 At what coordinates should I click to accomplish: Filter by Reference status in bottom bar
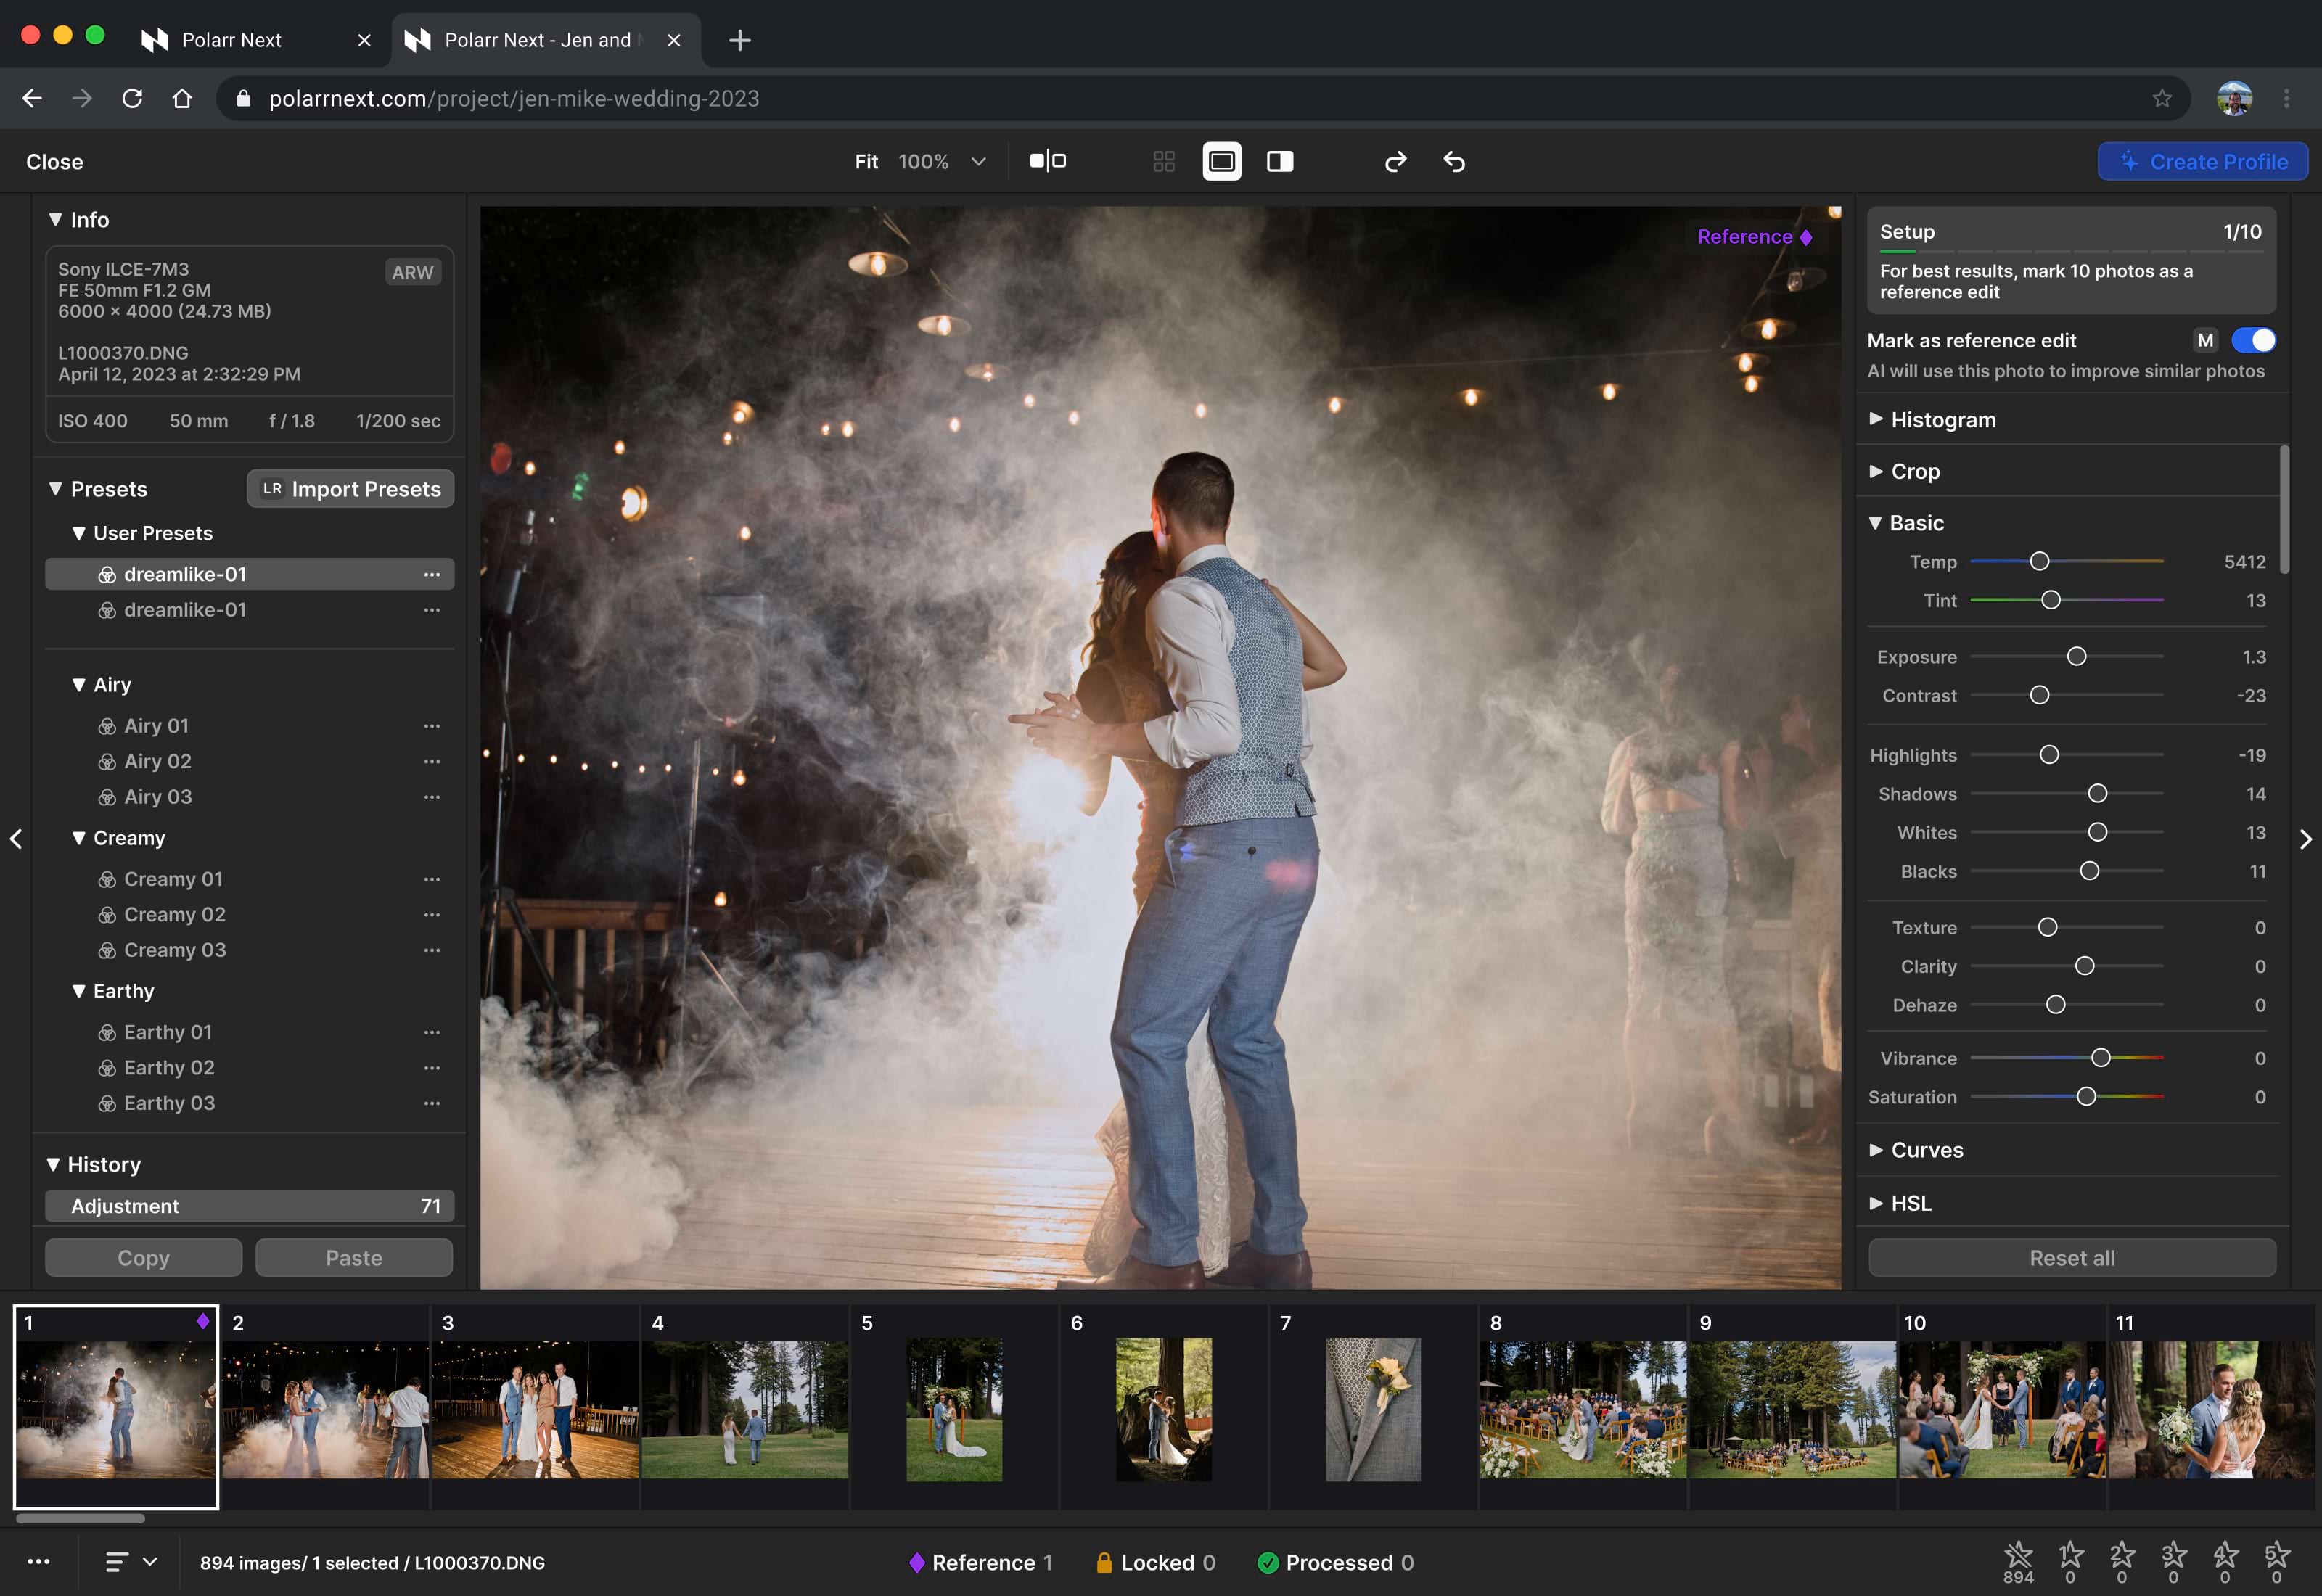(980, 1562)
